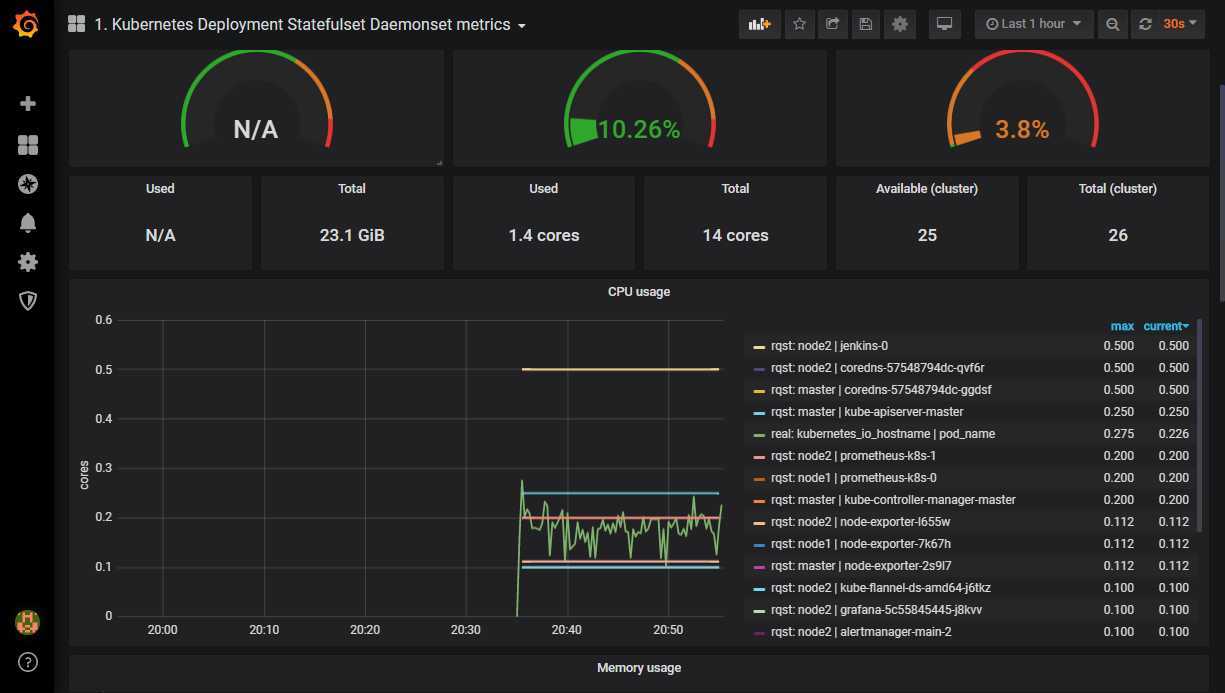Share the dashboard via share icon
The height and width of the screenshot is (693, 1225).
click(832, 24)
